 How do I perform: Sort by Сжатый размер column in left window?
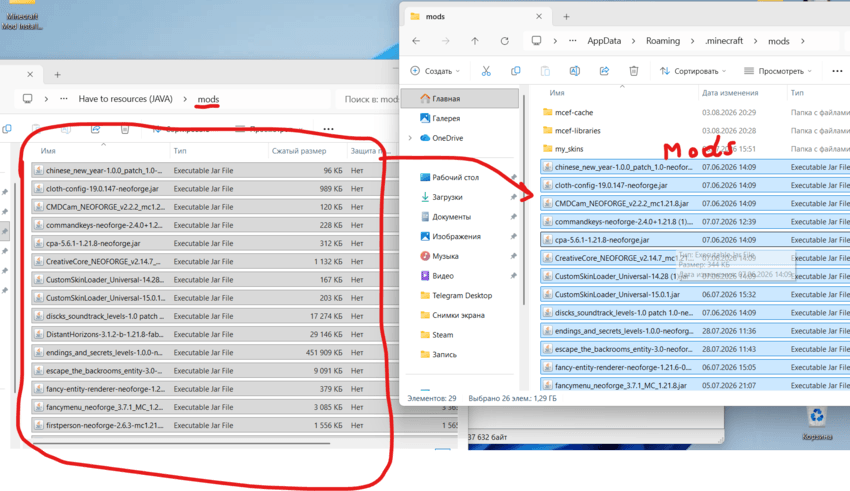[299, 151]
